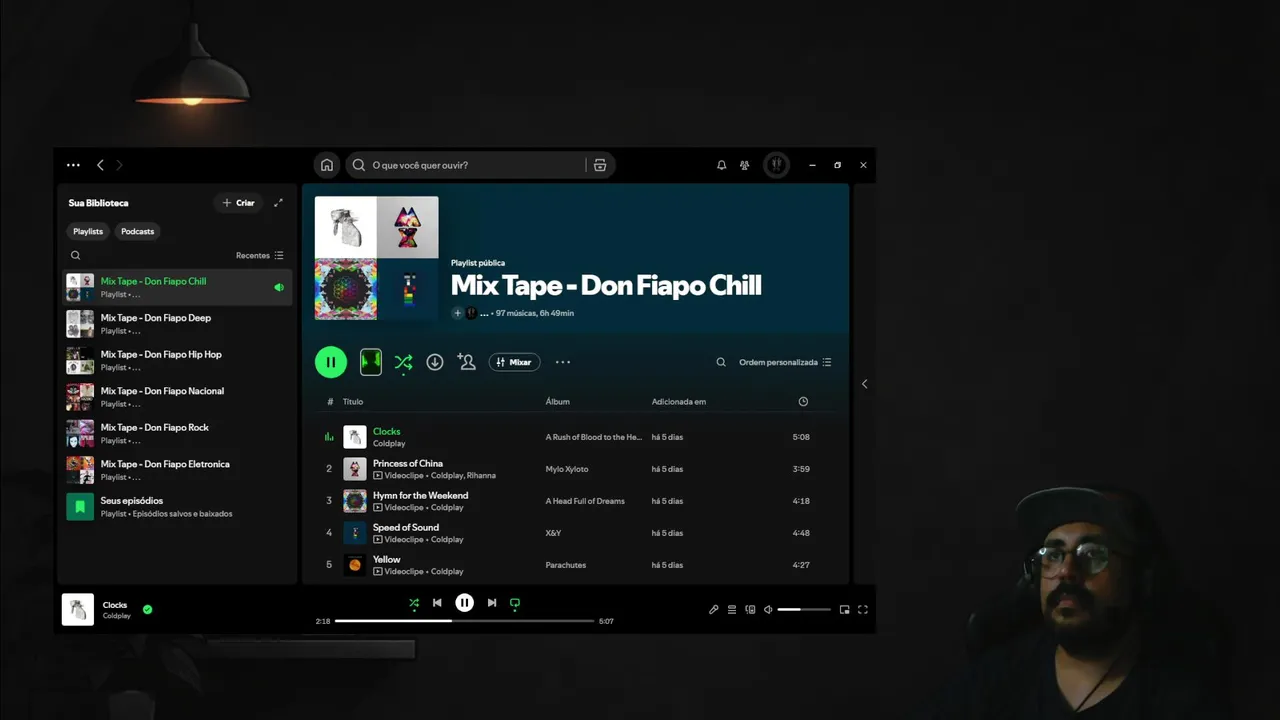Toggle repeat in the bottom player

click(515, 603)
